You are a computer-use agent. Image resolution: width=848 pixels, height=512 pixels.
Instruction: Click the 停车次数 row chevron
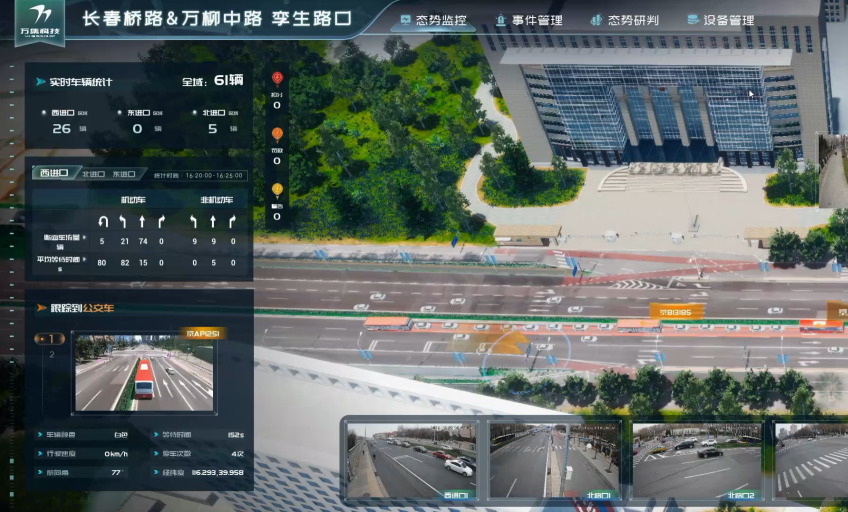click(x=156, y=453)
